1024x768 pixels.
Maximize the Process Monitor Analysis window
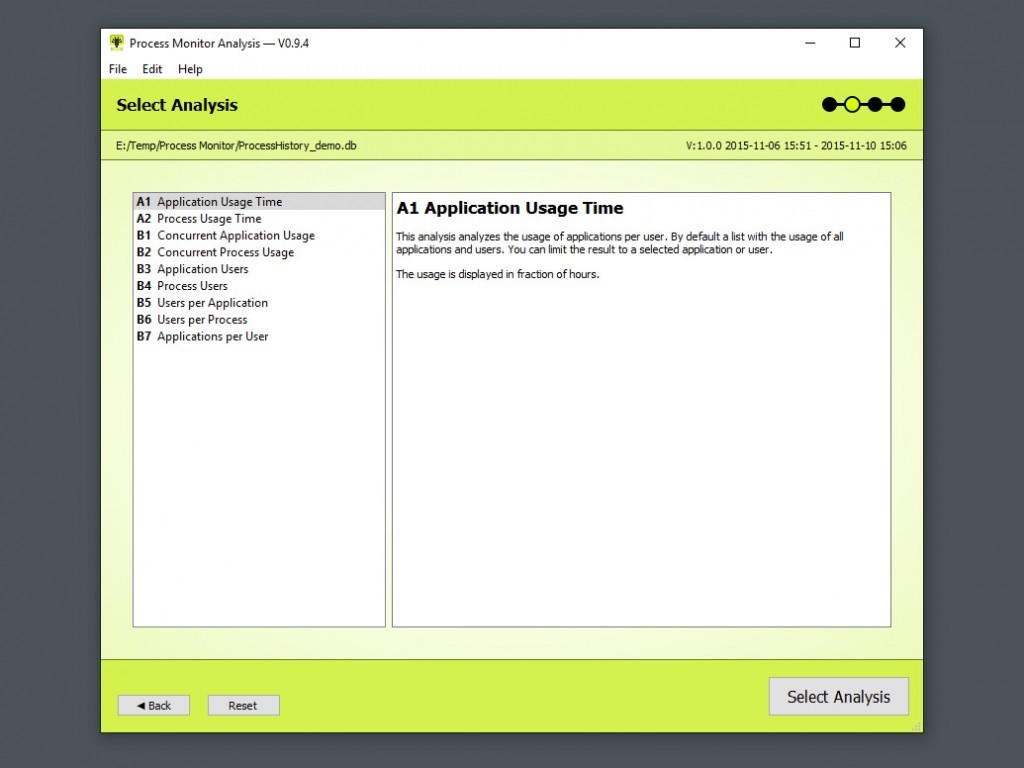854,43
